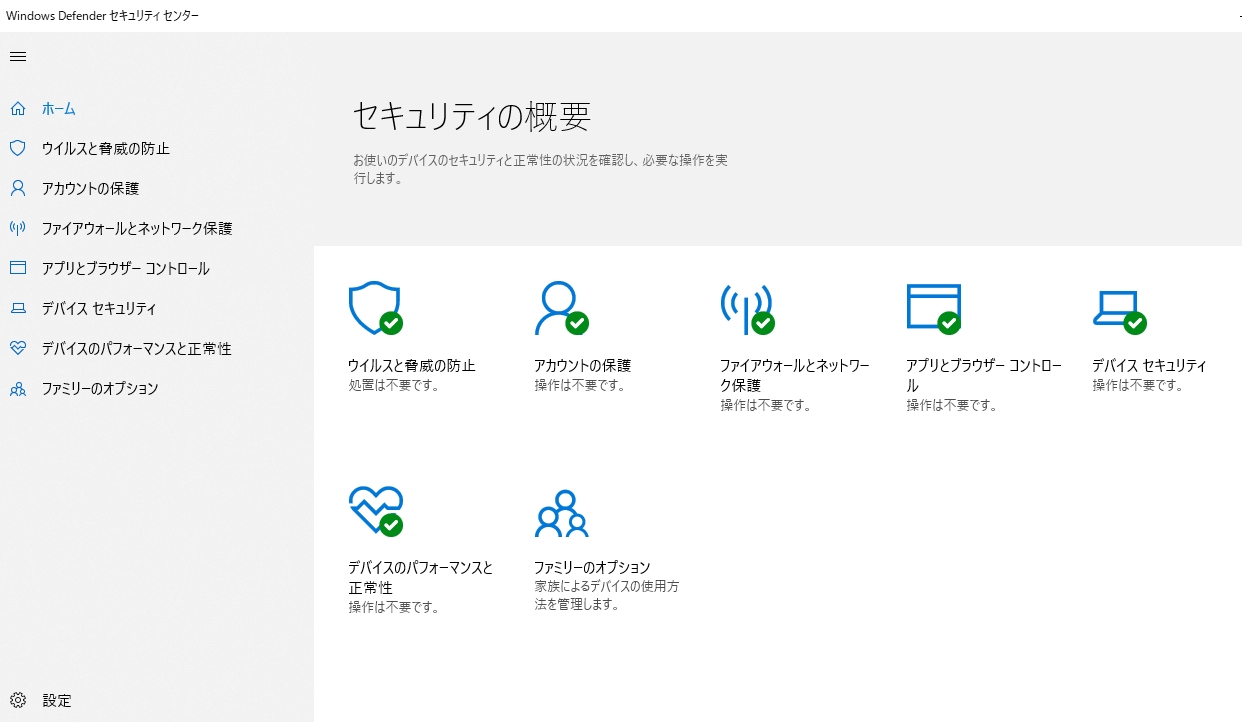
Task: Click the ウイルスと脅威の防止 tile title
Action: (412, 365)
